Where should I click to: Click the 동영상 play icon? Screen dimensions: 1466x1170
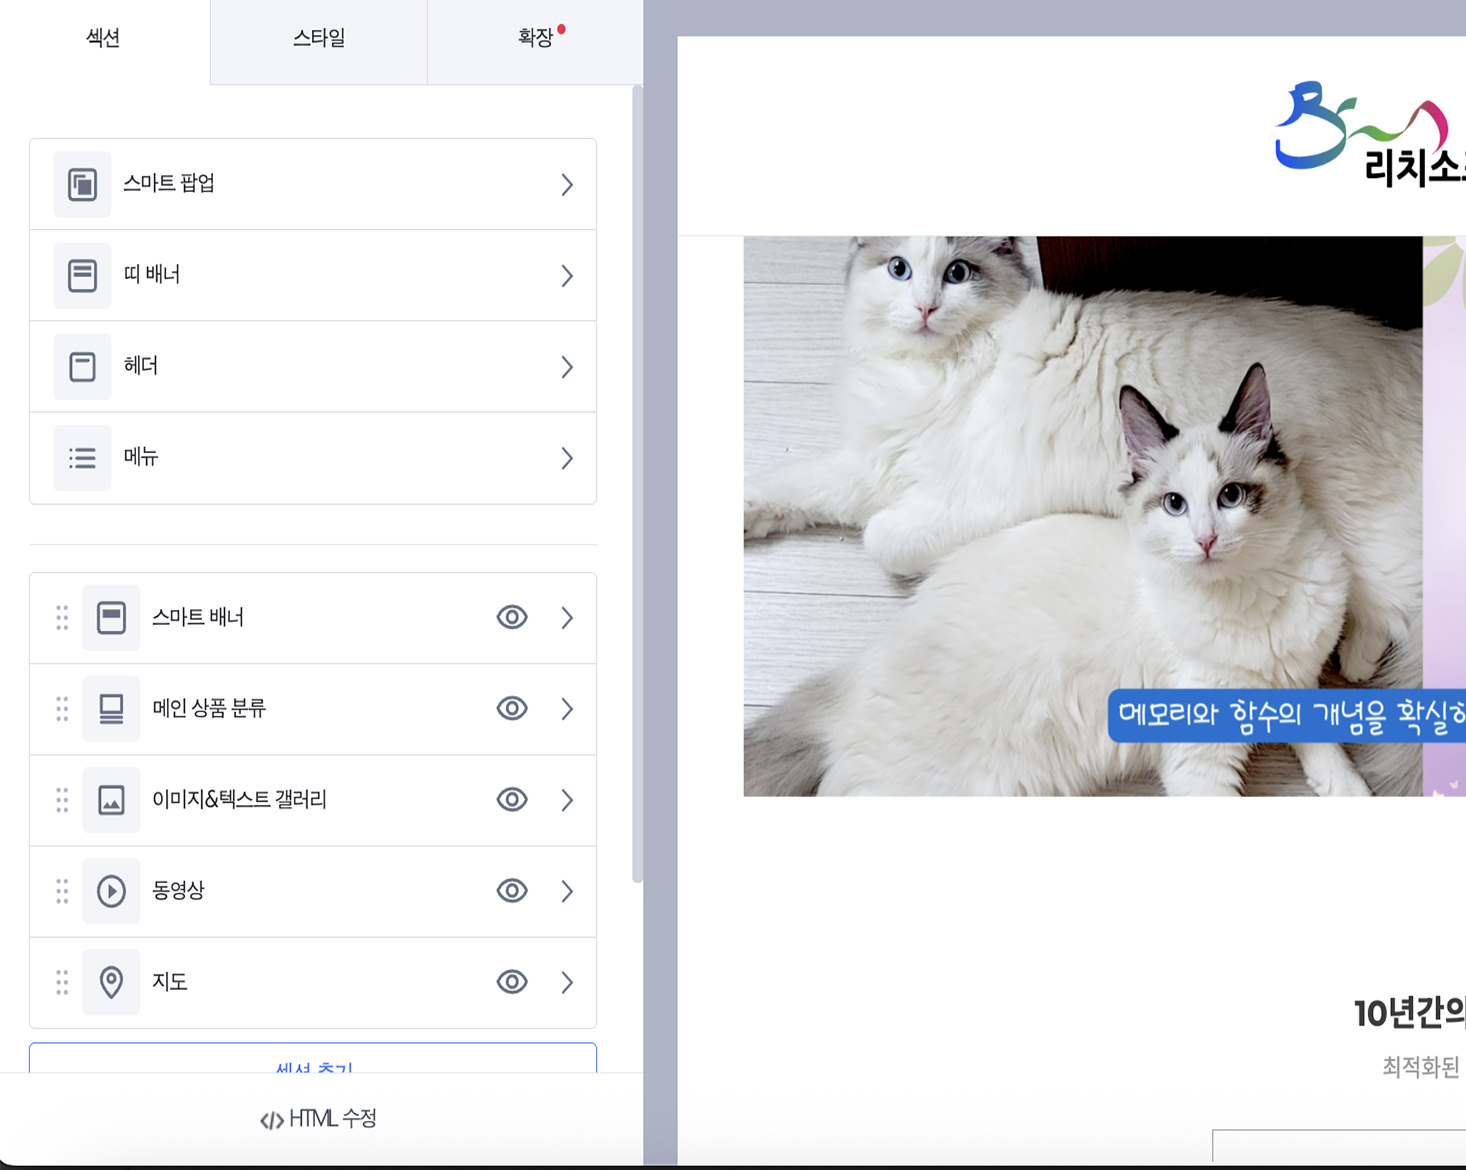click(x=111, y=891)
